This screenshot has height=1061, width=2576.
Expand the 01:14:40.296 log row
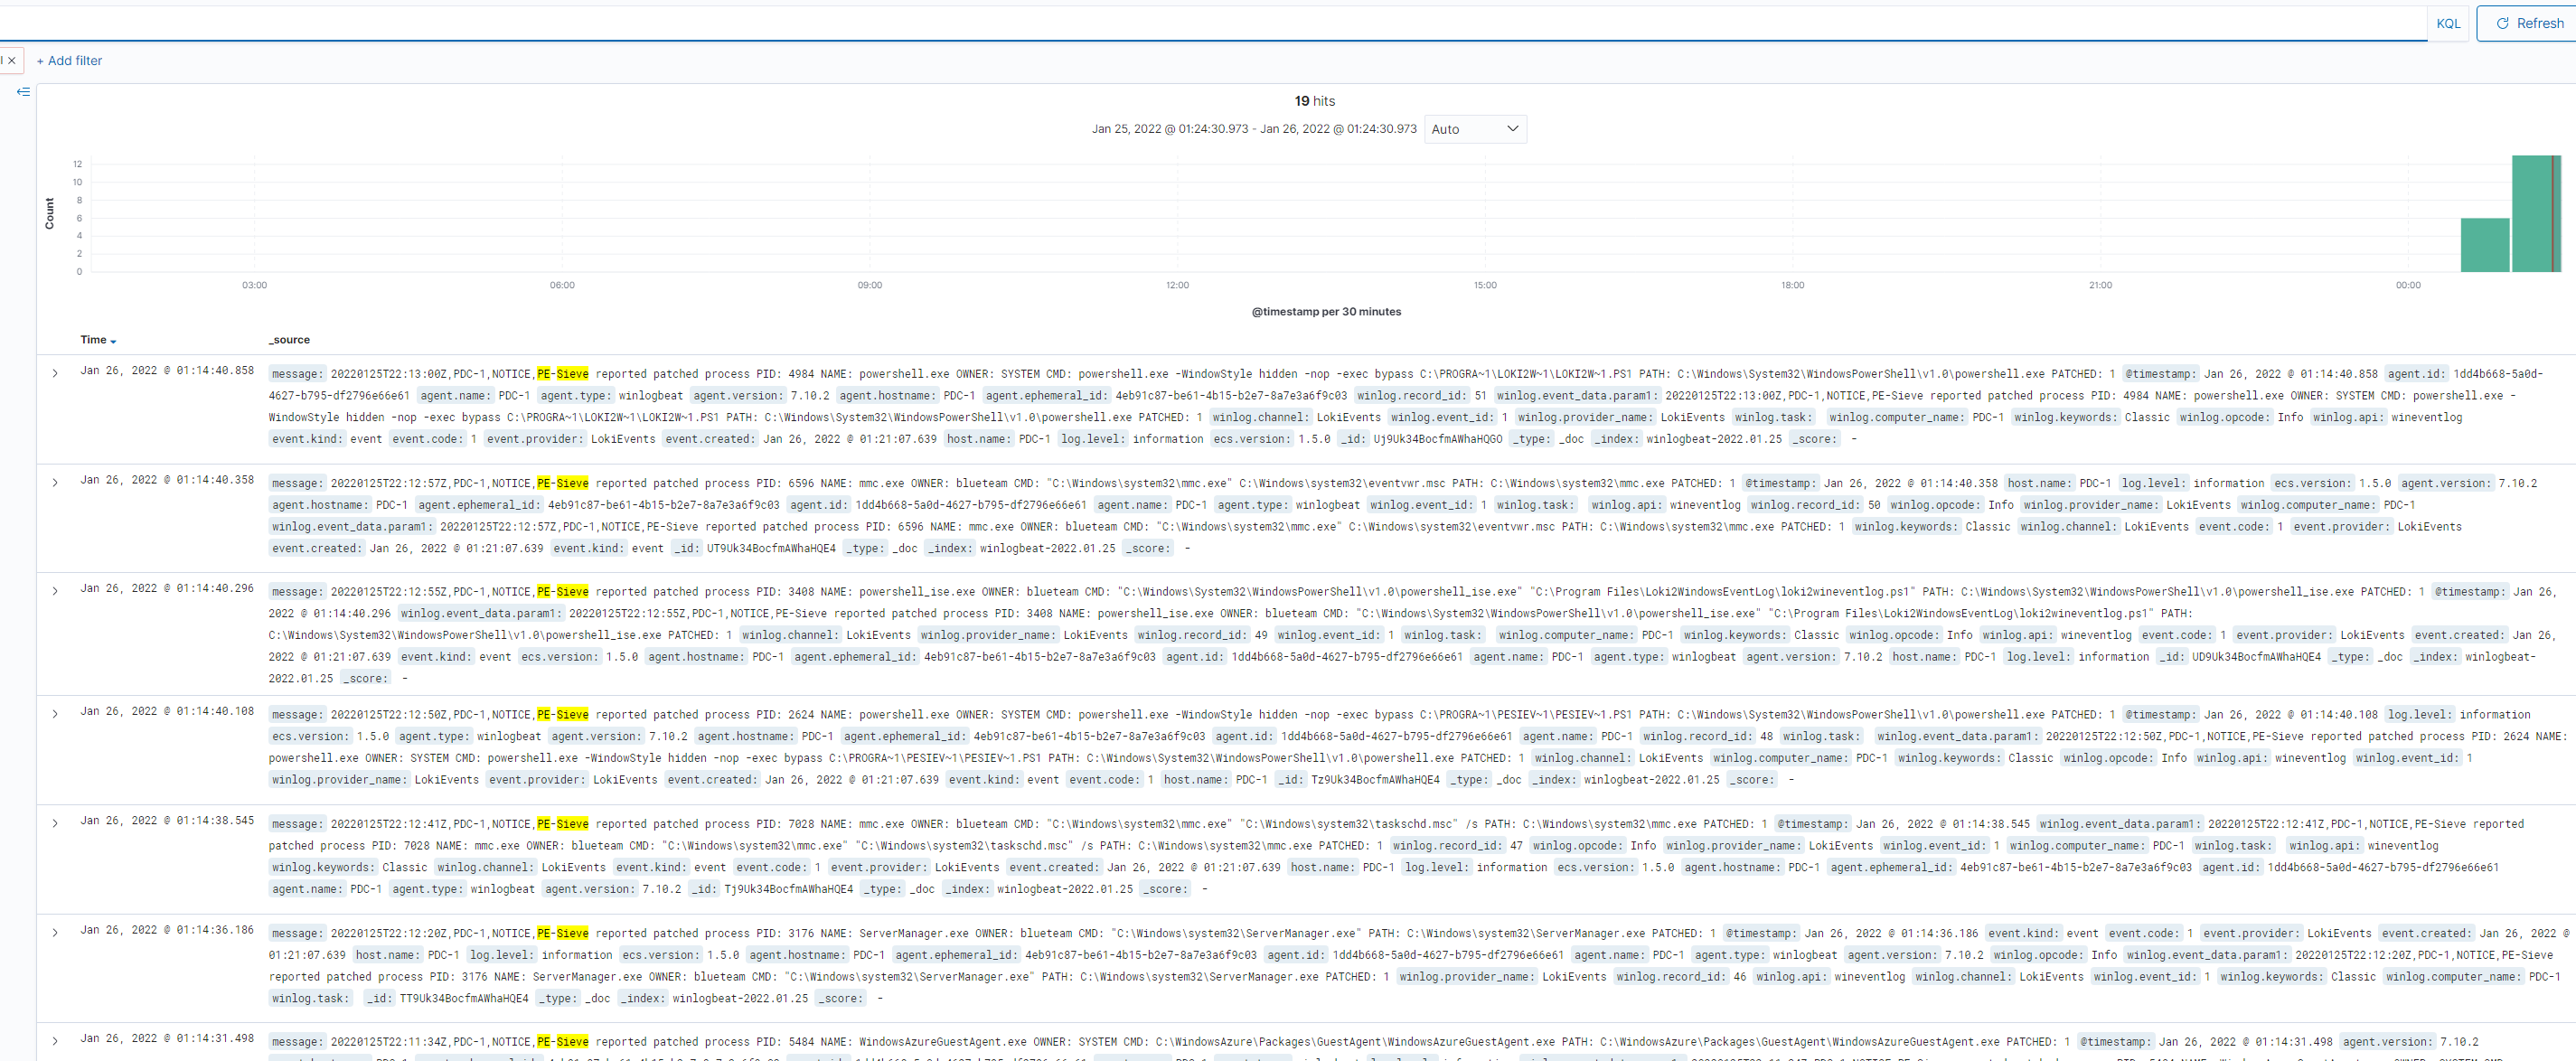55,591
